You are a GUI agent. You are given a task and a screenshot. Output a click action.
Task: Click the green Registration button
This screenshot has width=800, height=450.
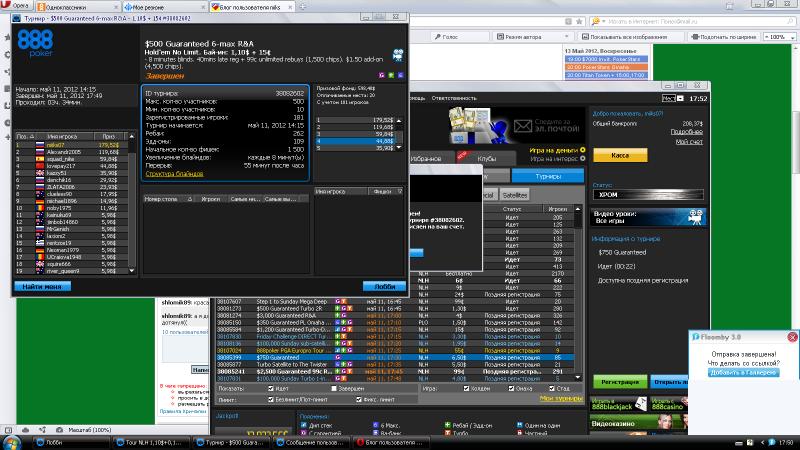(x=620, y=382)
